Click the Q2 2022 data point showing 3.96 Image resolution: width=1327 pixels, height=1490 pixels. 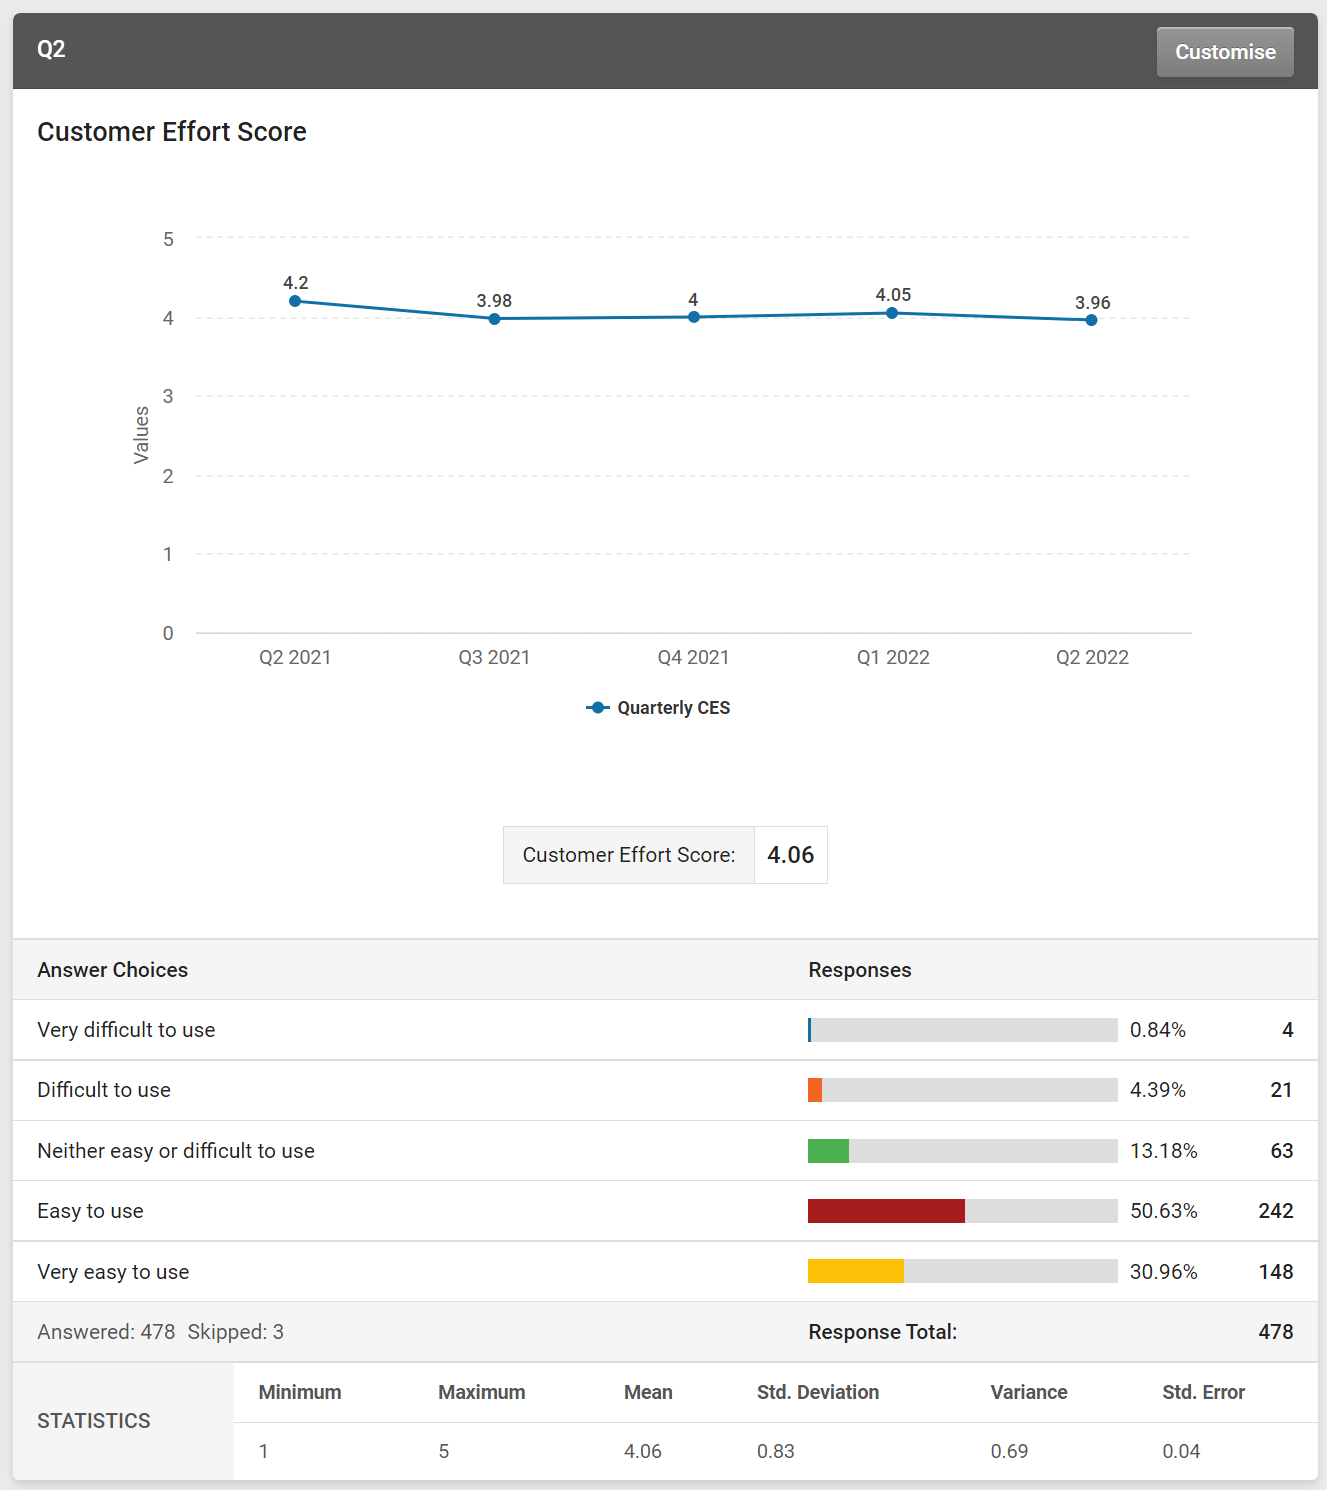(1091, 320)
